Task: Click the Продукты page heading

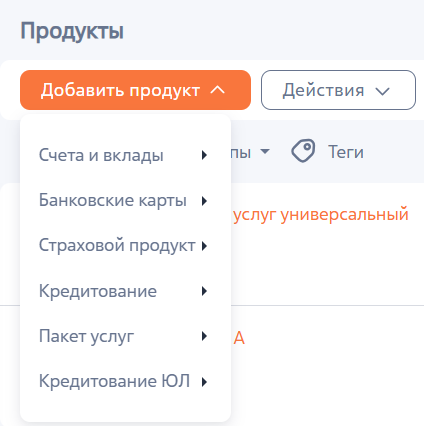Action: click(x=72, y=32)
